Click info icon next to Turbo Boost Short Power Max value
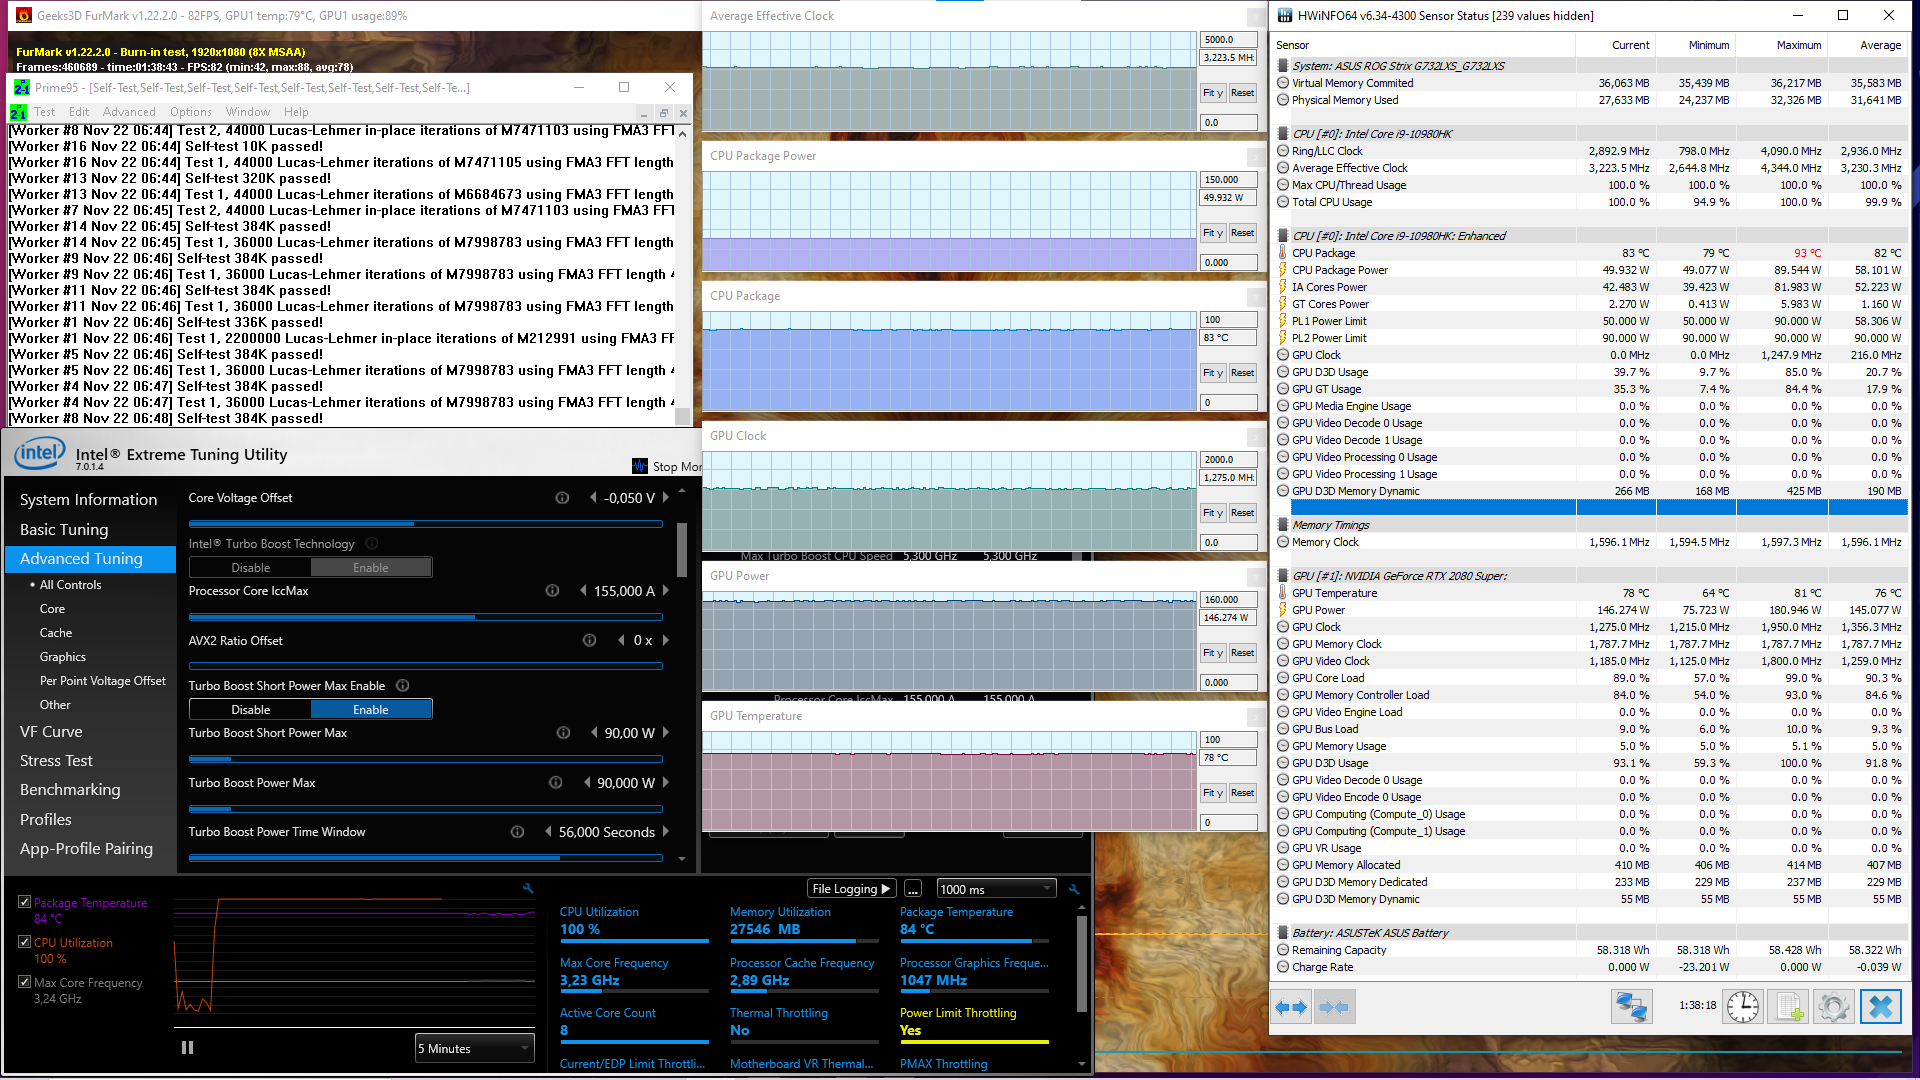Image resolution: width=1920 pixels, height=1080 pixels. coord(564,733)
